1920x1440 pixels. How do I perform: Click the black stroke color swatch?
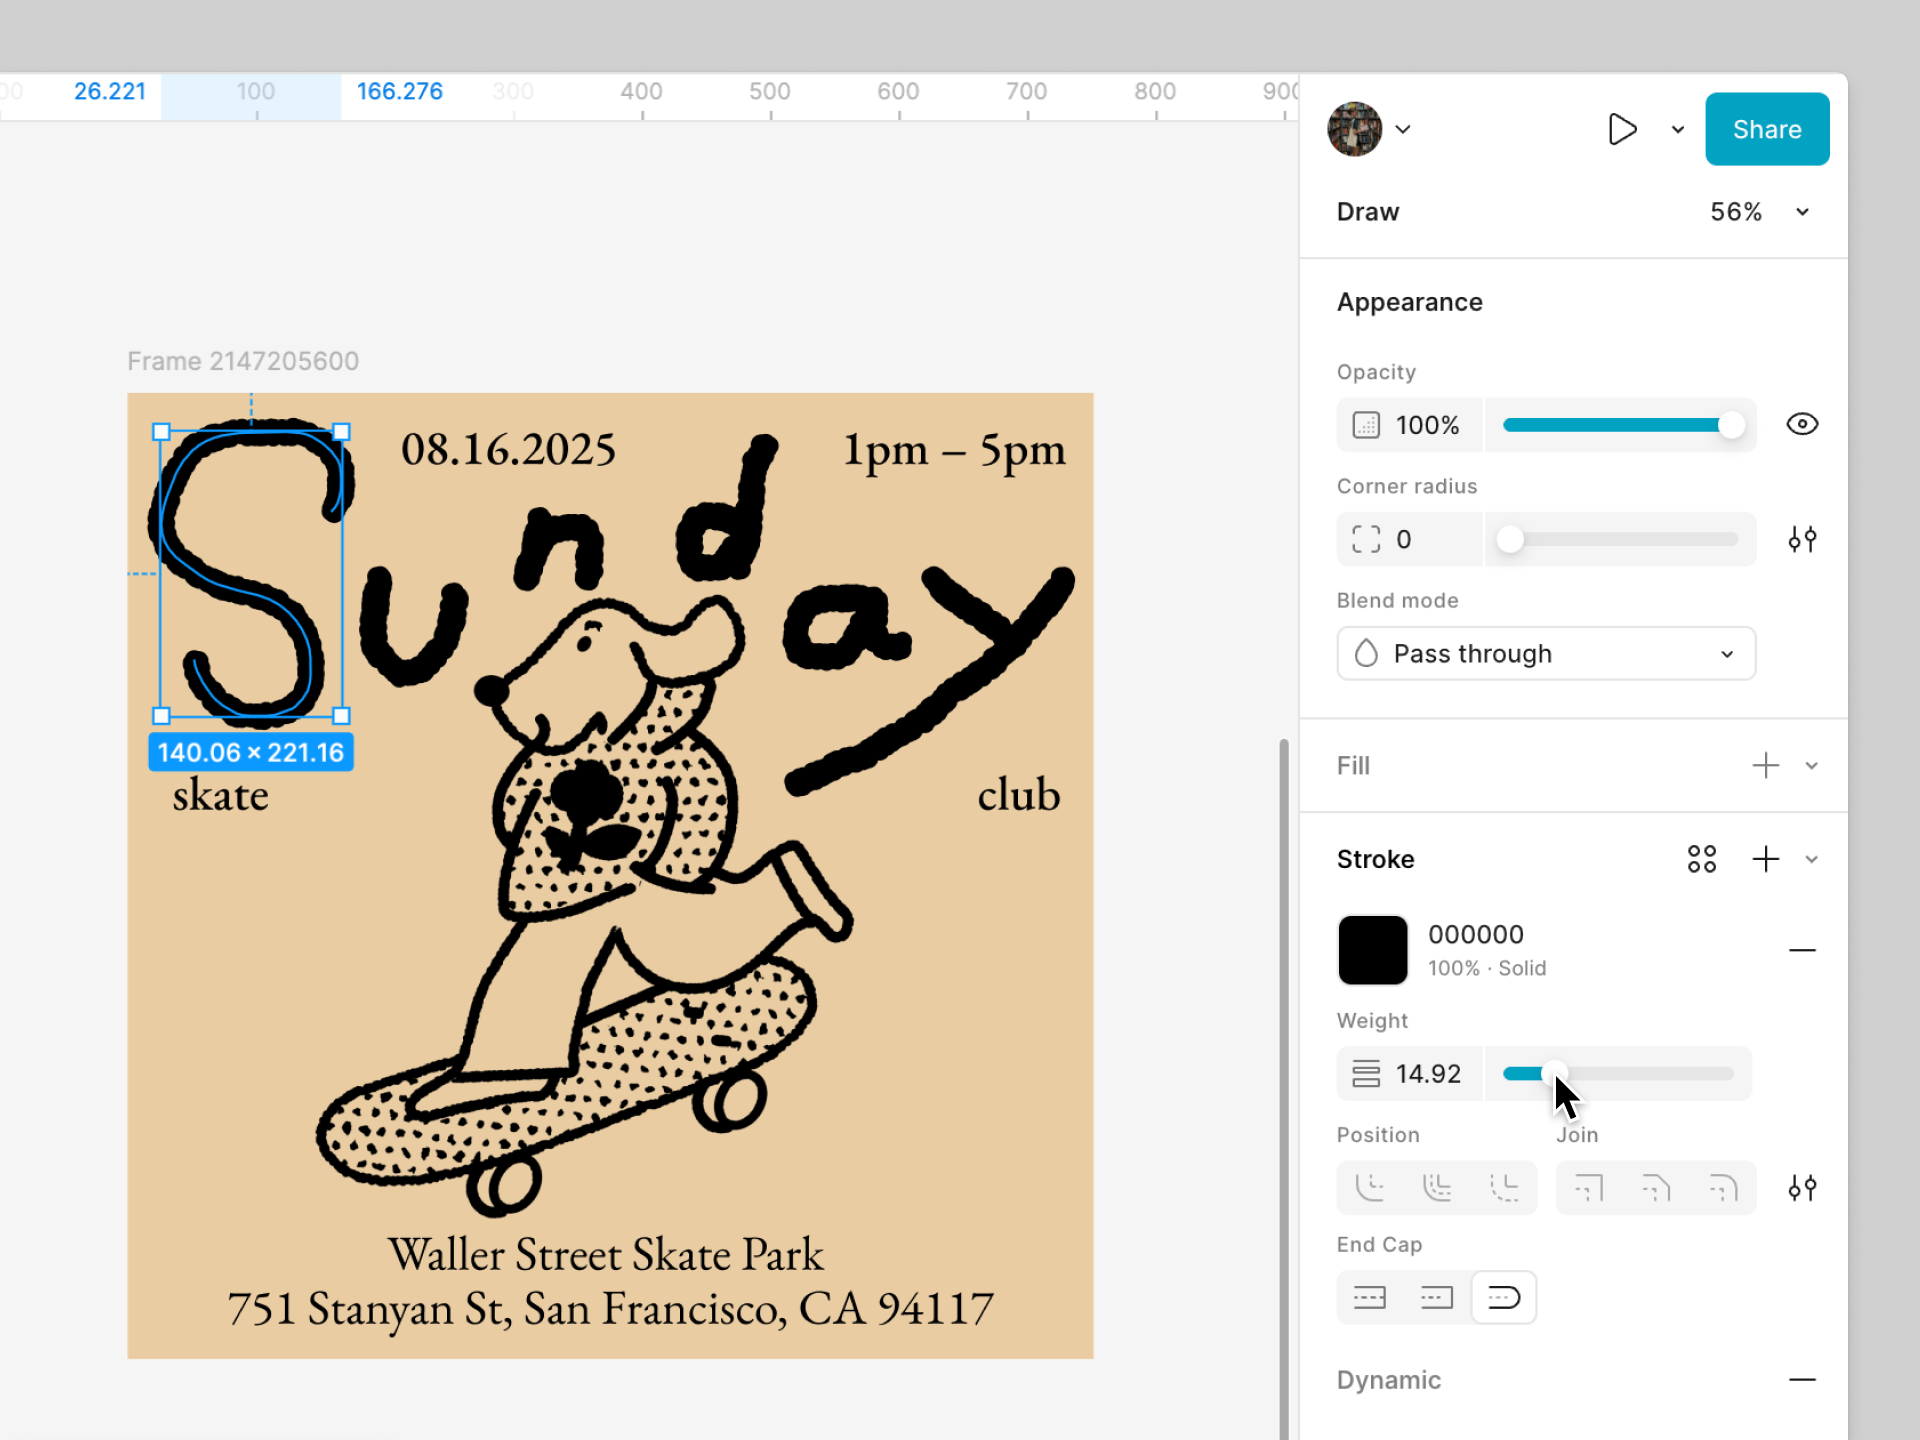click(1372, 950)
